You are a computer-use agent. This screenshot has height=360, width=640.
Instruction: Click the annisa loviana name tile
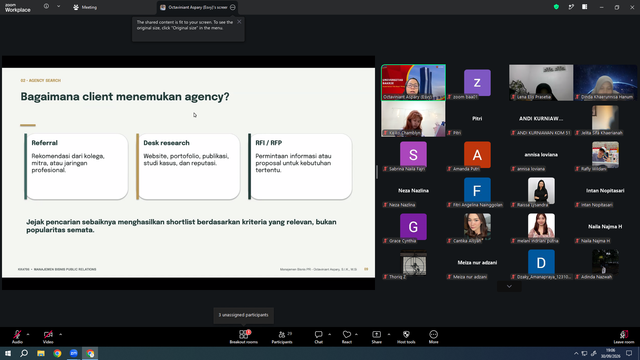(541, 155)
